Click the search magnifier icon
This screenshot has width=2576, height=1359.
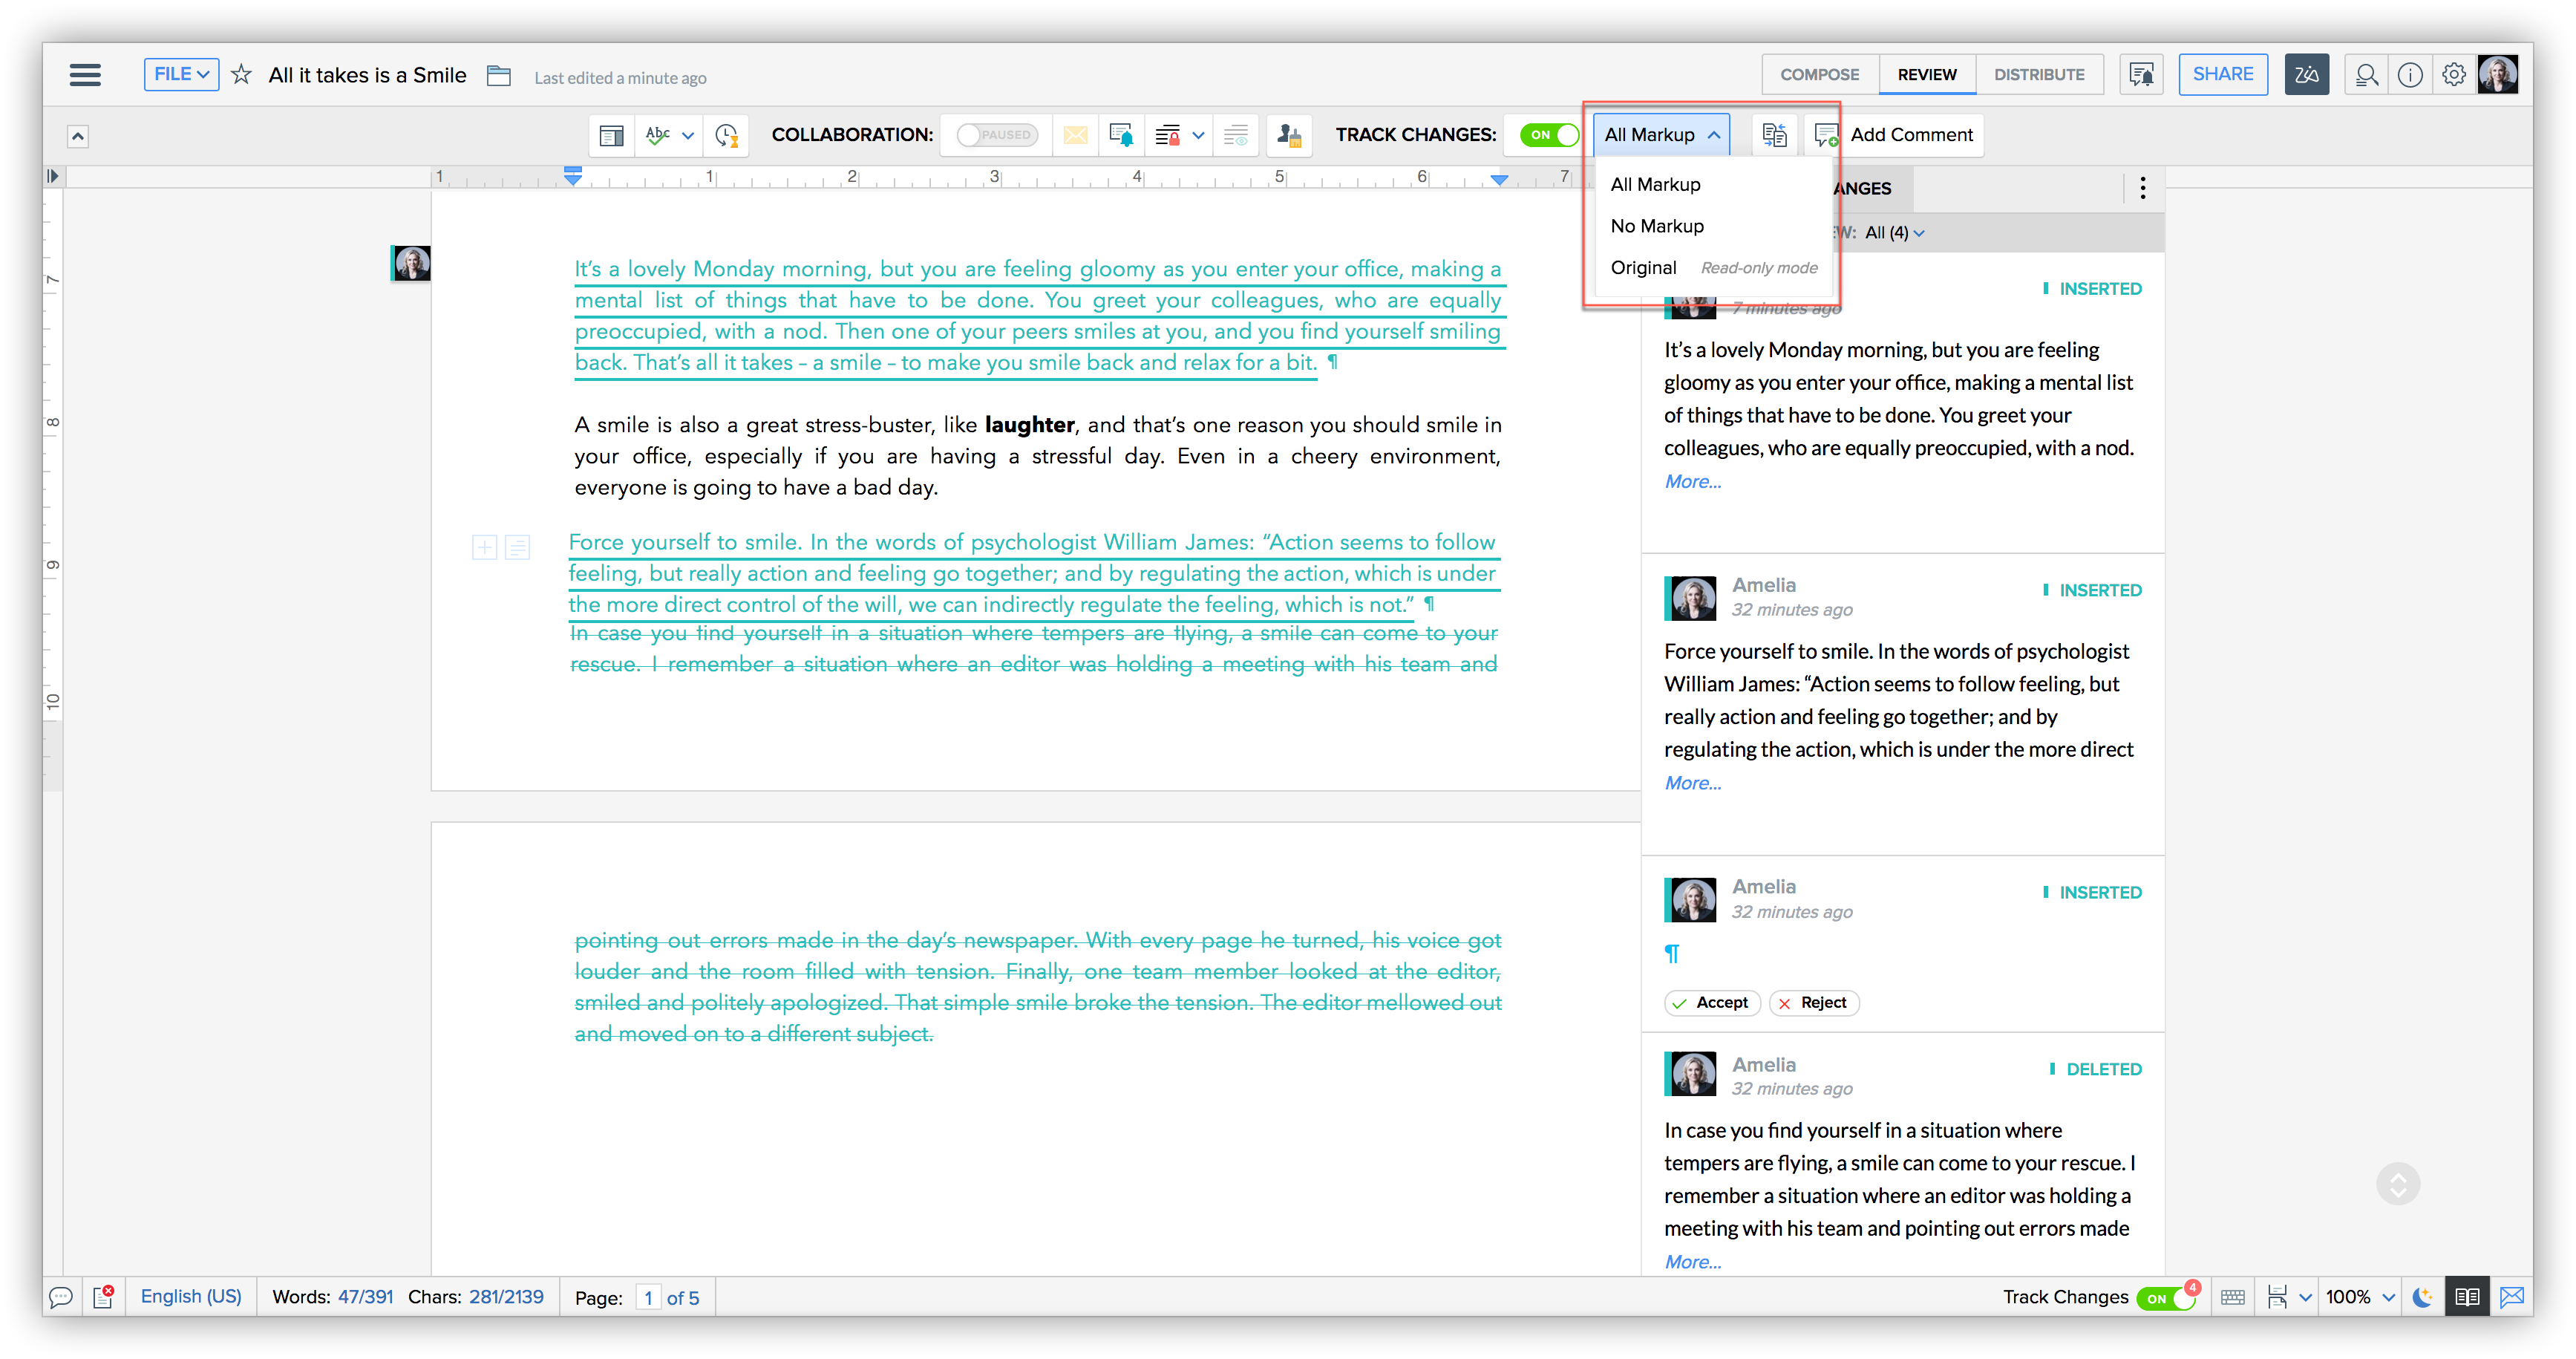[2366, 75]
